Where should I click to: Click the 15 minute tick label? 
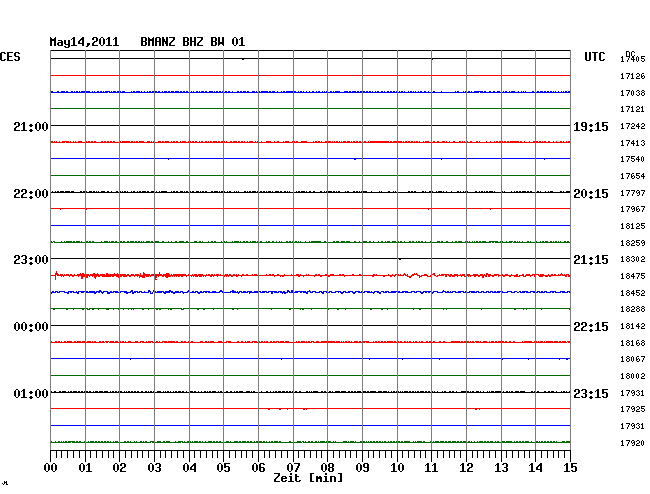click(570, 468)
